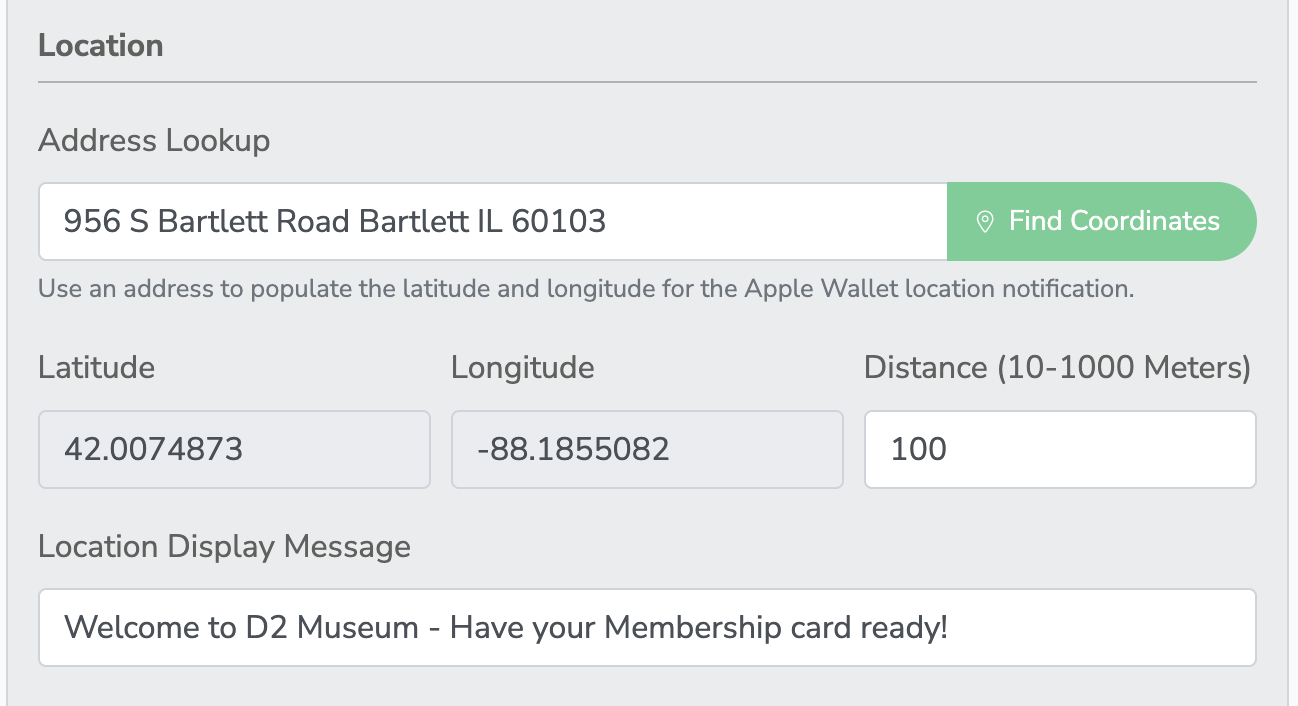The height and width of the screenshot is (706, 1298).
Task: Place cursor on D2 Museum in the message
Action: 331,628
